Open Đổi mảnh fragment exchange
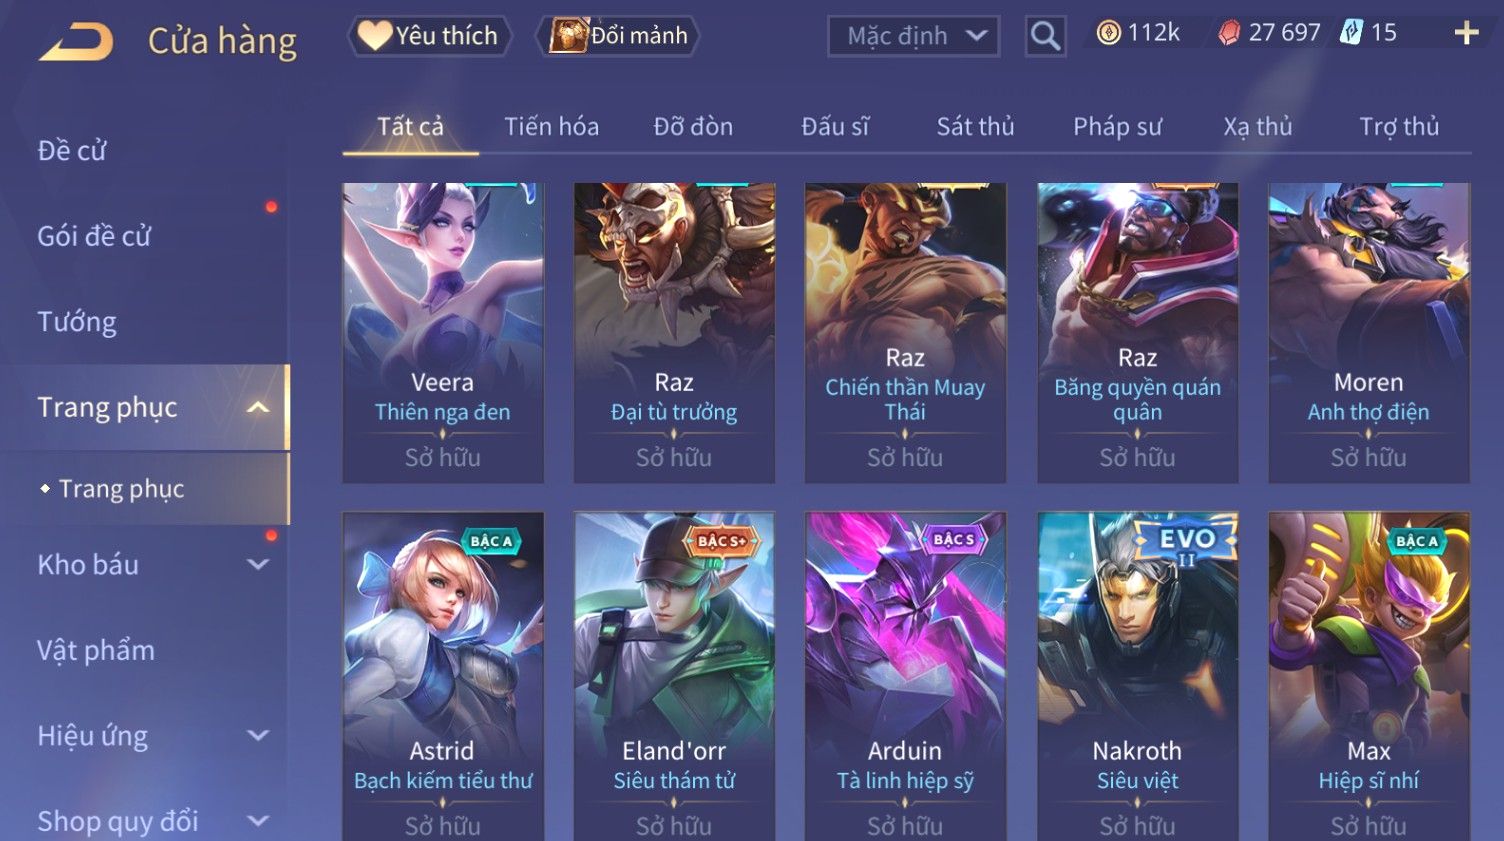This screenshot has height=841, width=1504. 618,36
